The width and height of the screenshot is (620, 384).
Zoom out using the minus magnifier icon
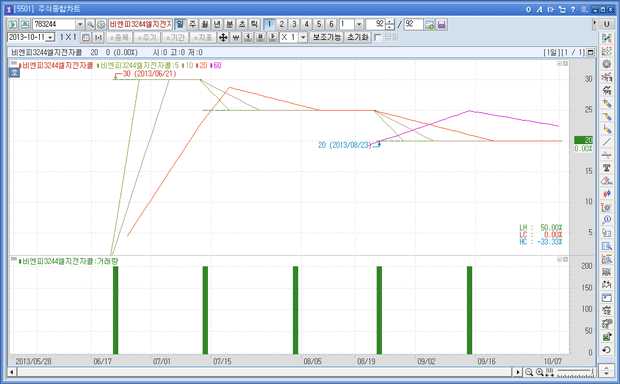point(529,372)
